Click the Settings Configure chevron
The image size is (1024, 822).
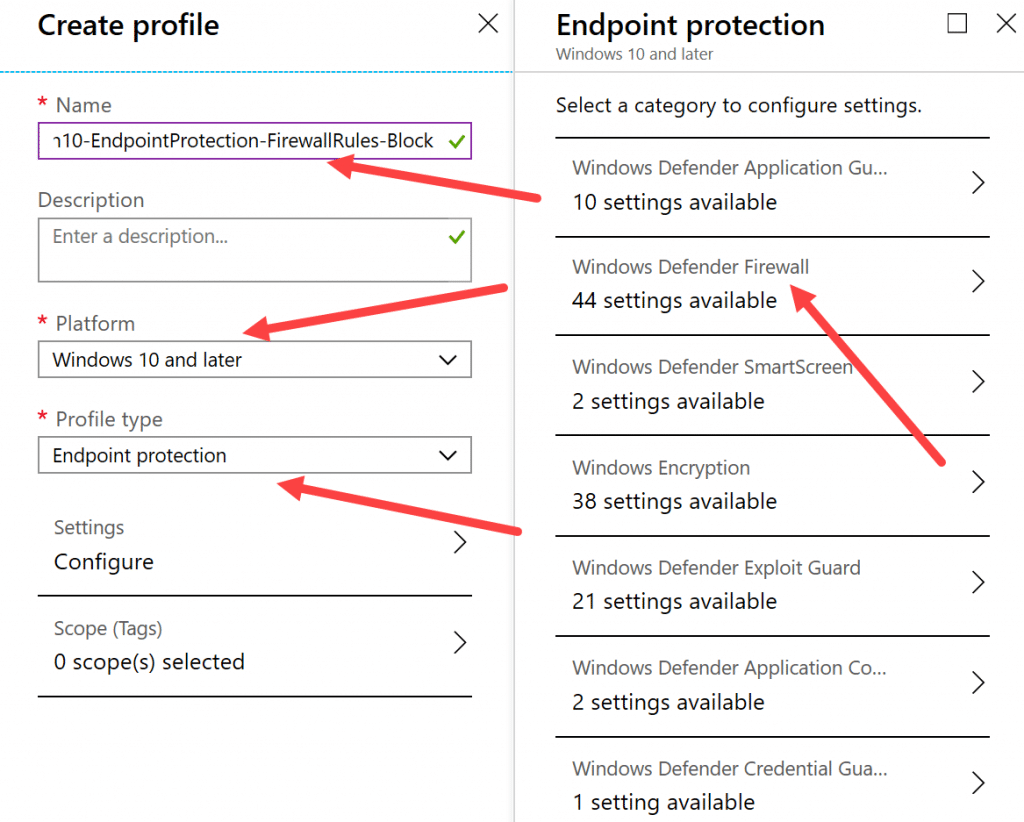point(459,543)
